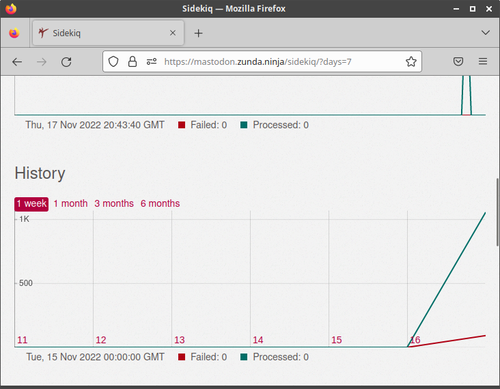
Task: Click the green Processed swatch in upper chart legend
Action: coord(244,125)
